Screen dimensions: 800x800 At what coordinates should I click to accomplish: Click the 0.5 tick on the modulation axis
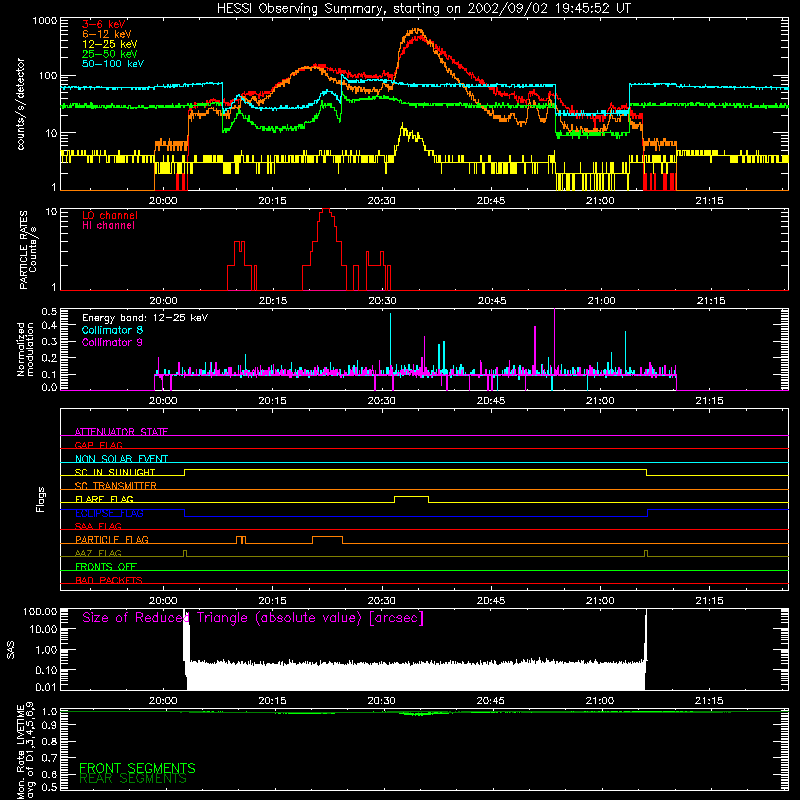coord(49,311)
